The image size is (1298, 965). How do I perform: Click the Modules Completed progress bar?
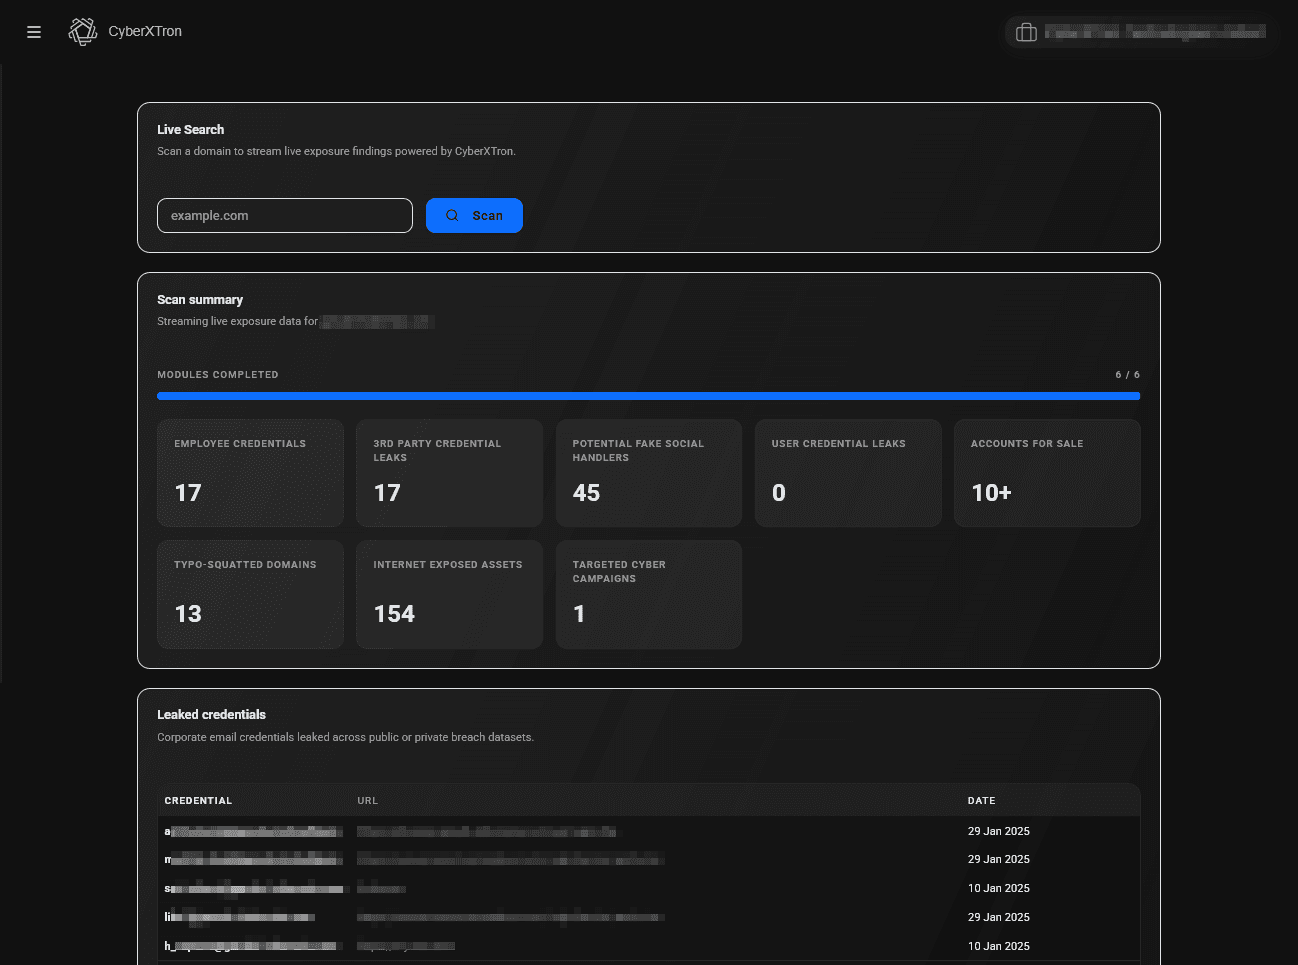[x=648, y=395]
